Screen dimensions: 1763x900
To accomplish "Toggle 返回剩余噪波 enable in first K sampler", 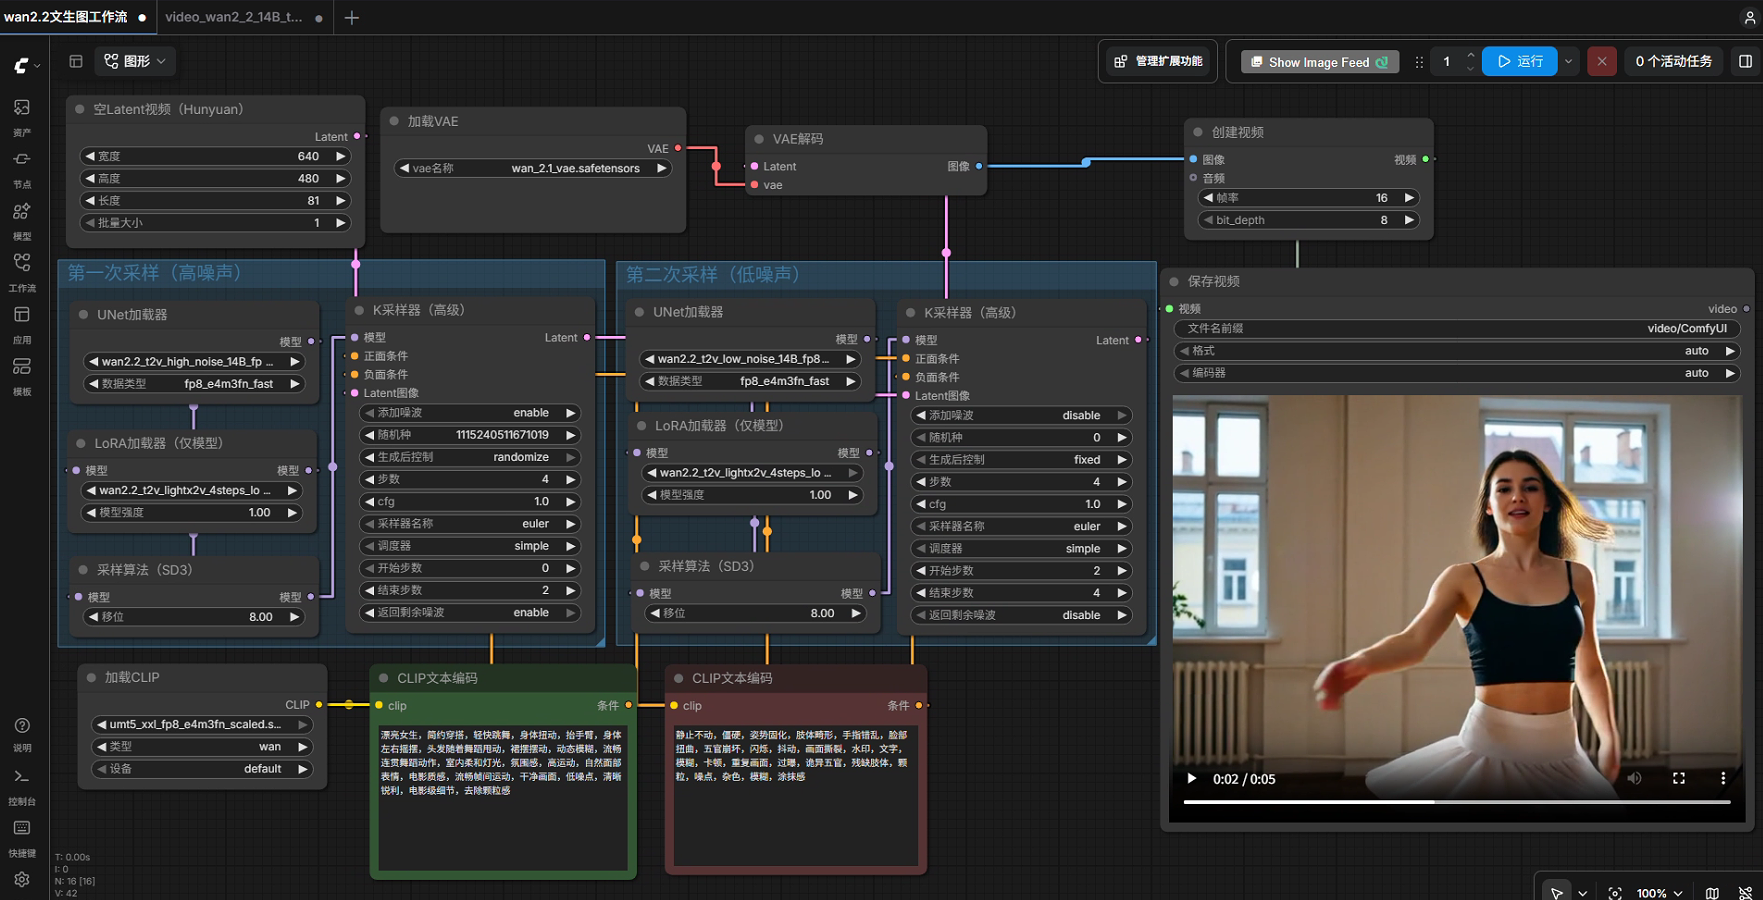I will pos(469,612).
